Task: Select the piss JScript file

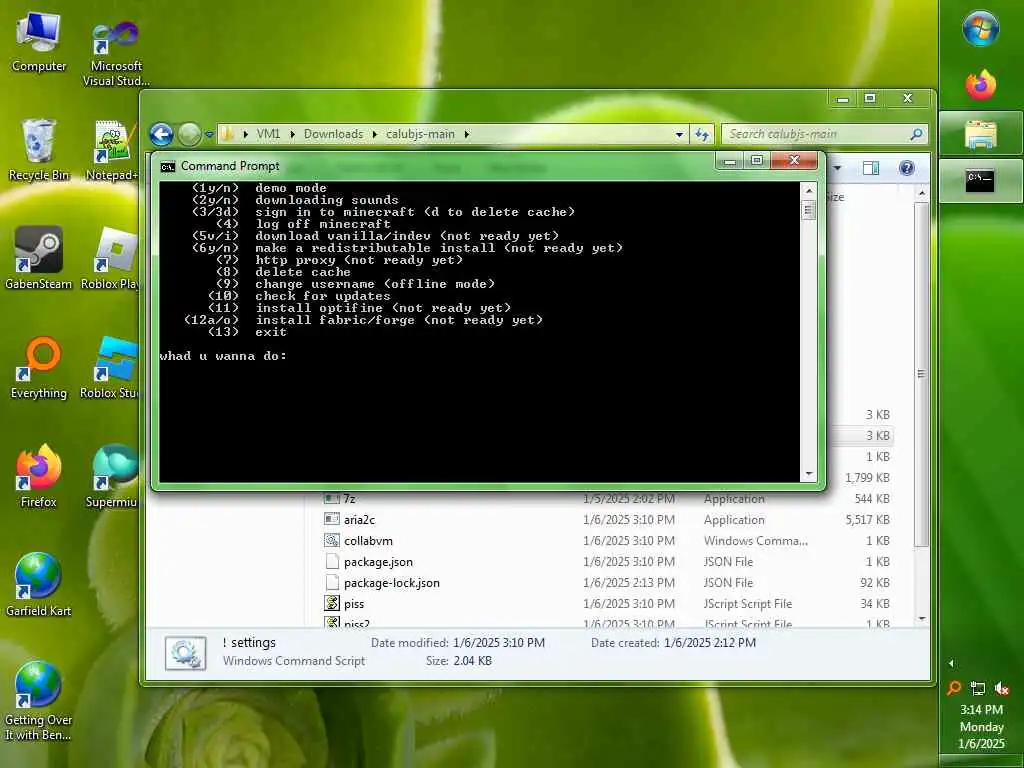Action: (x=353, y=603)
